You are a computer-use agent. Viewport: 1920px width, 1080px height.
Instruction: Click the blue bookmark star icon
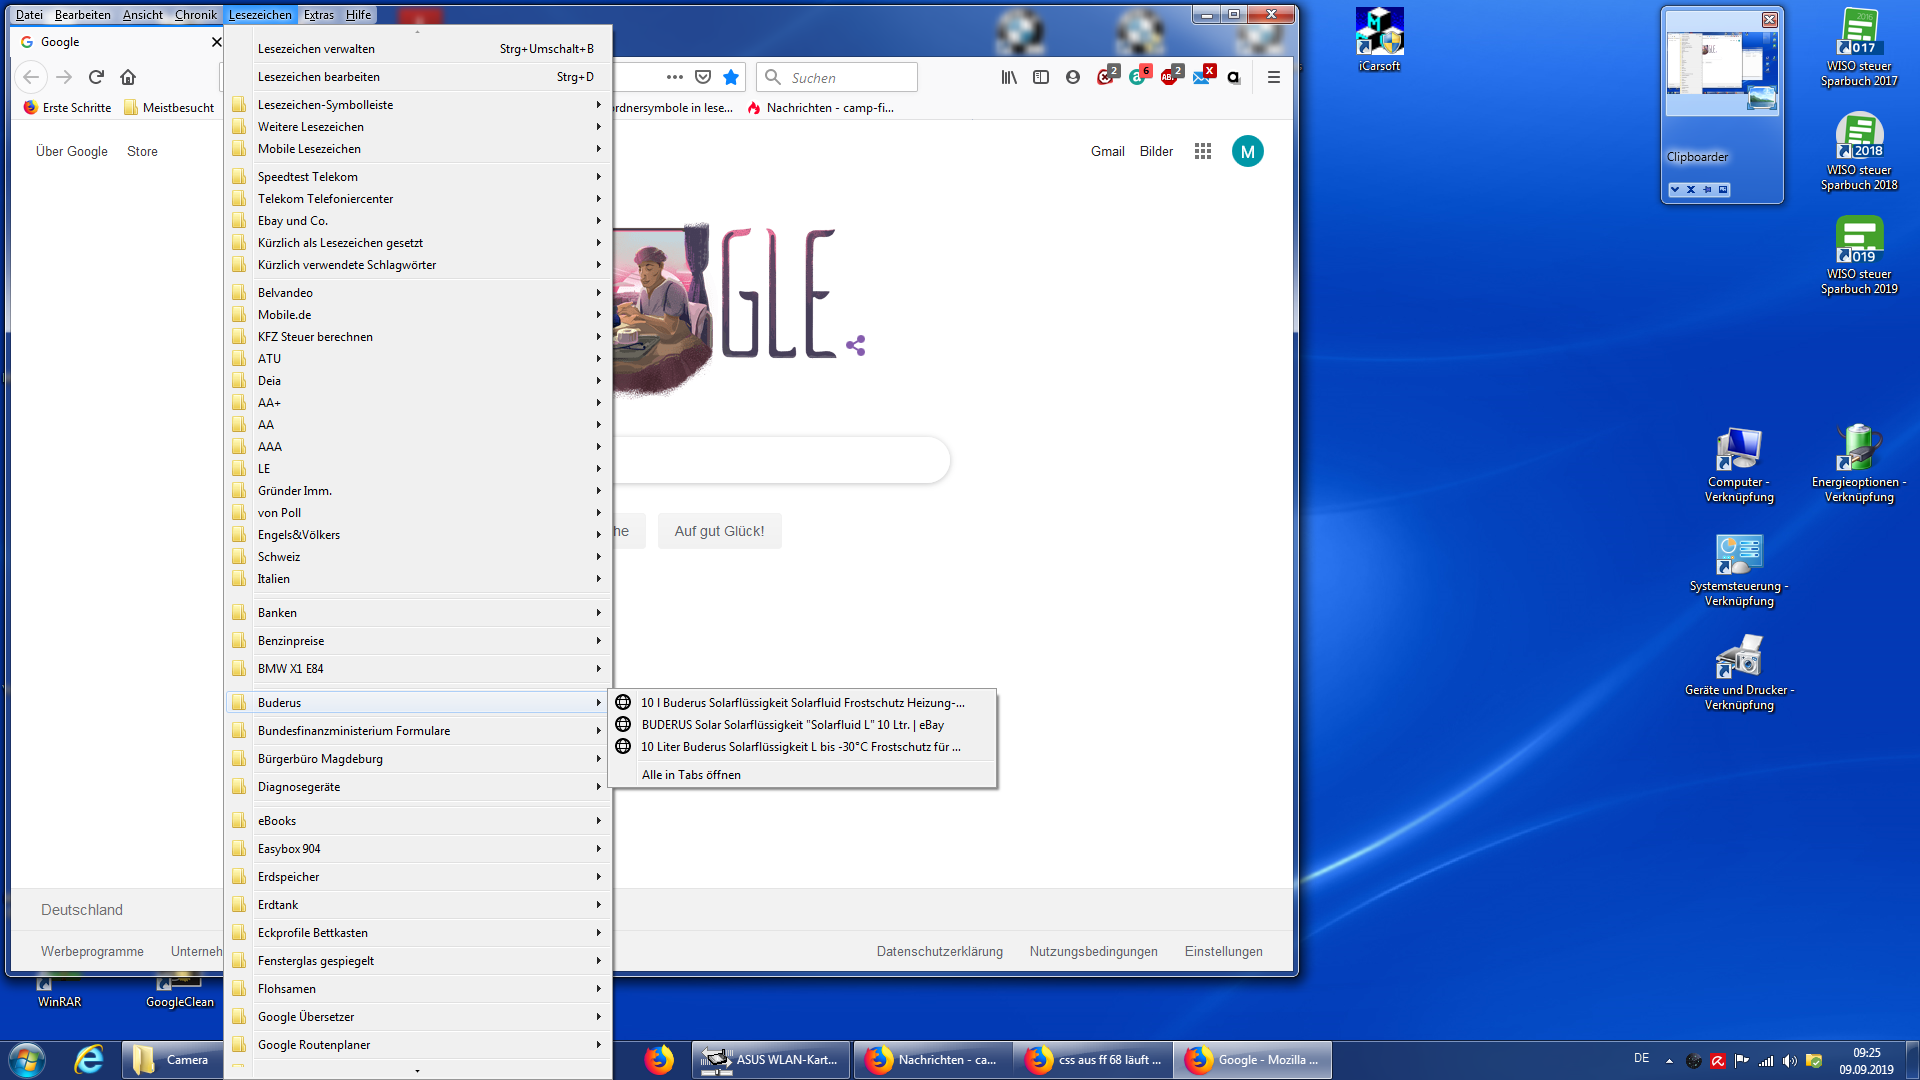(x=731, y=77)
